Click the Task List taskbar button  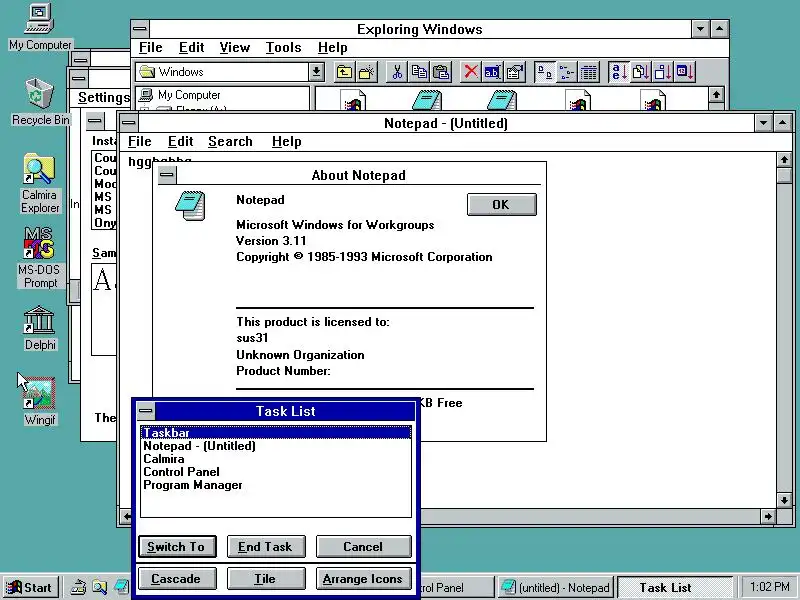click(x=674, y=587)
